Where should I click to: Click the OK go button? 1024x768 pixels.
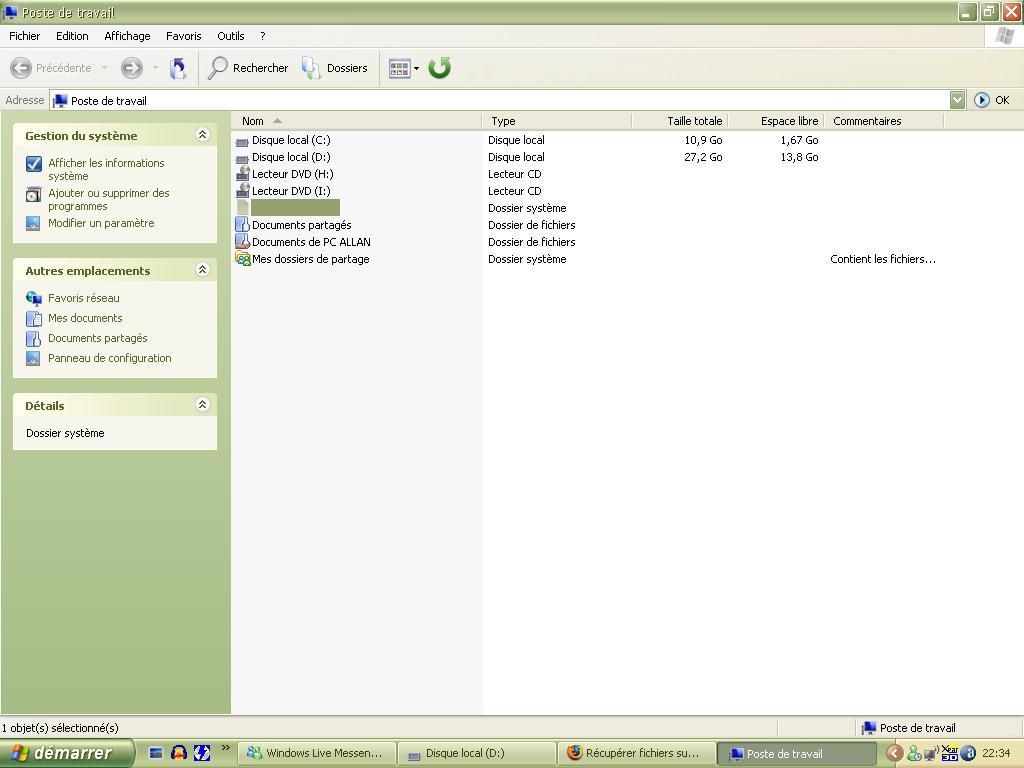tap(992, 100)
